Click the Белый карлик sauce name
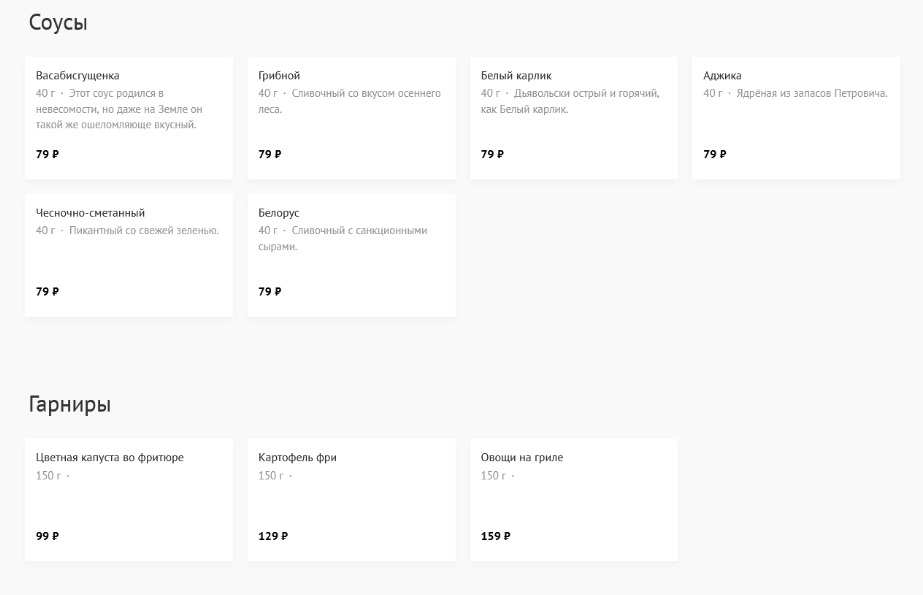Screen dimensions: 923x595 [x=516, y=76]
